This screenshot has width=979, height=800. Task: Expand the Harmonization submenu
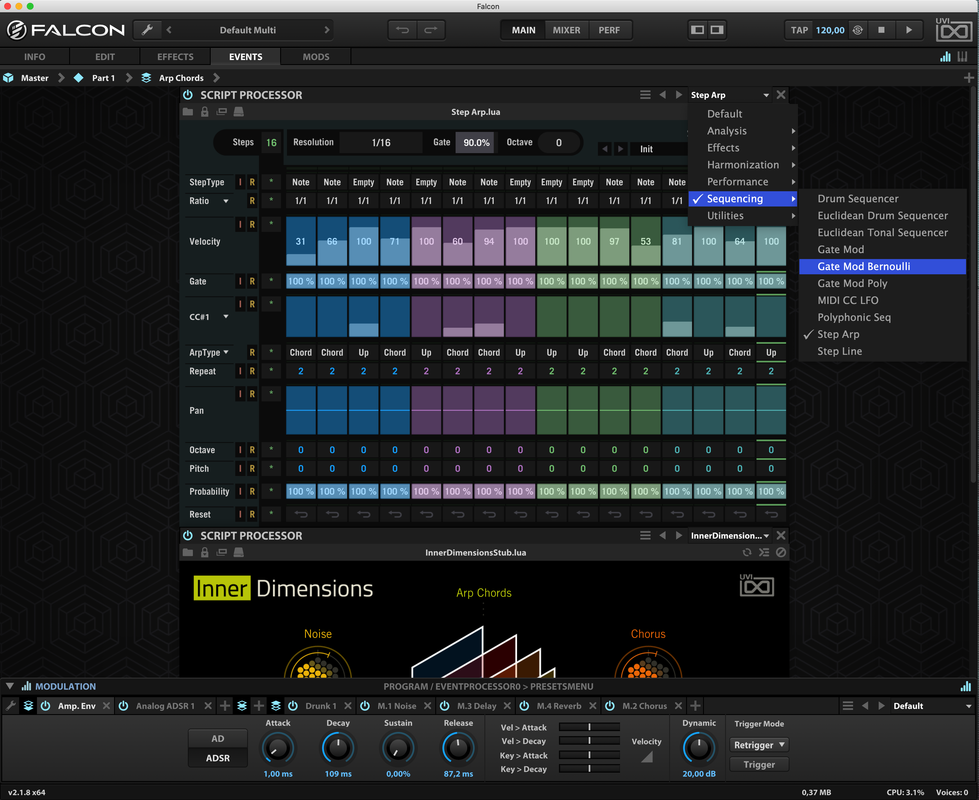tap(742, 165)
